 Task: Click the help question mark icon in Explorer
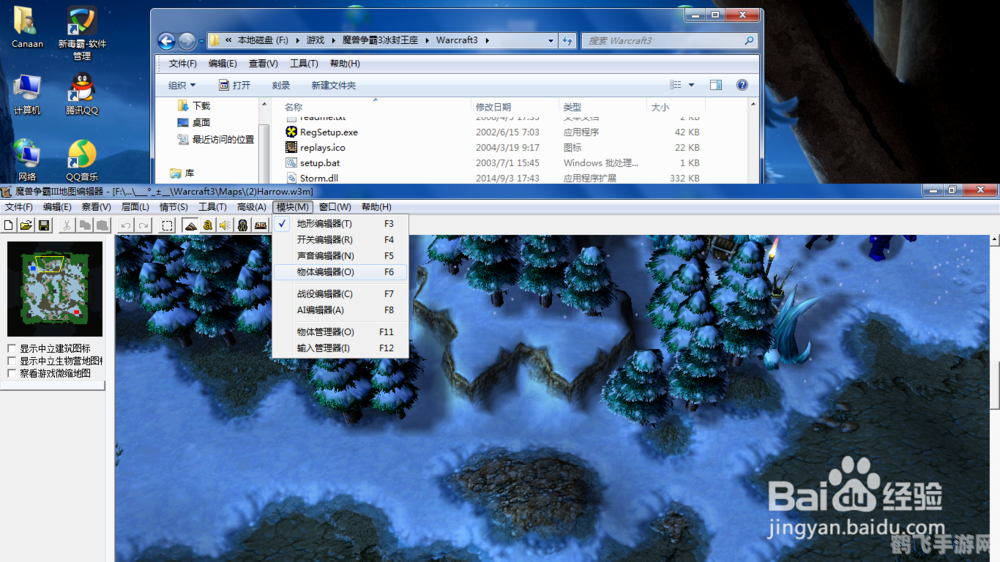click(742, 85)
